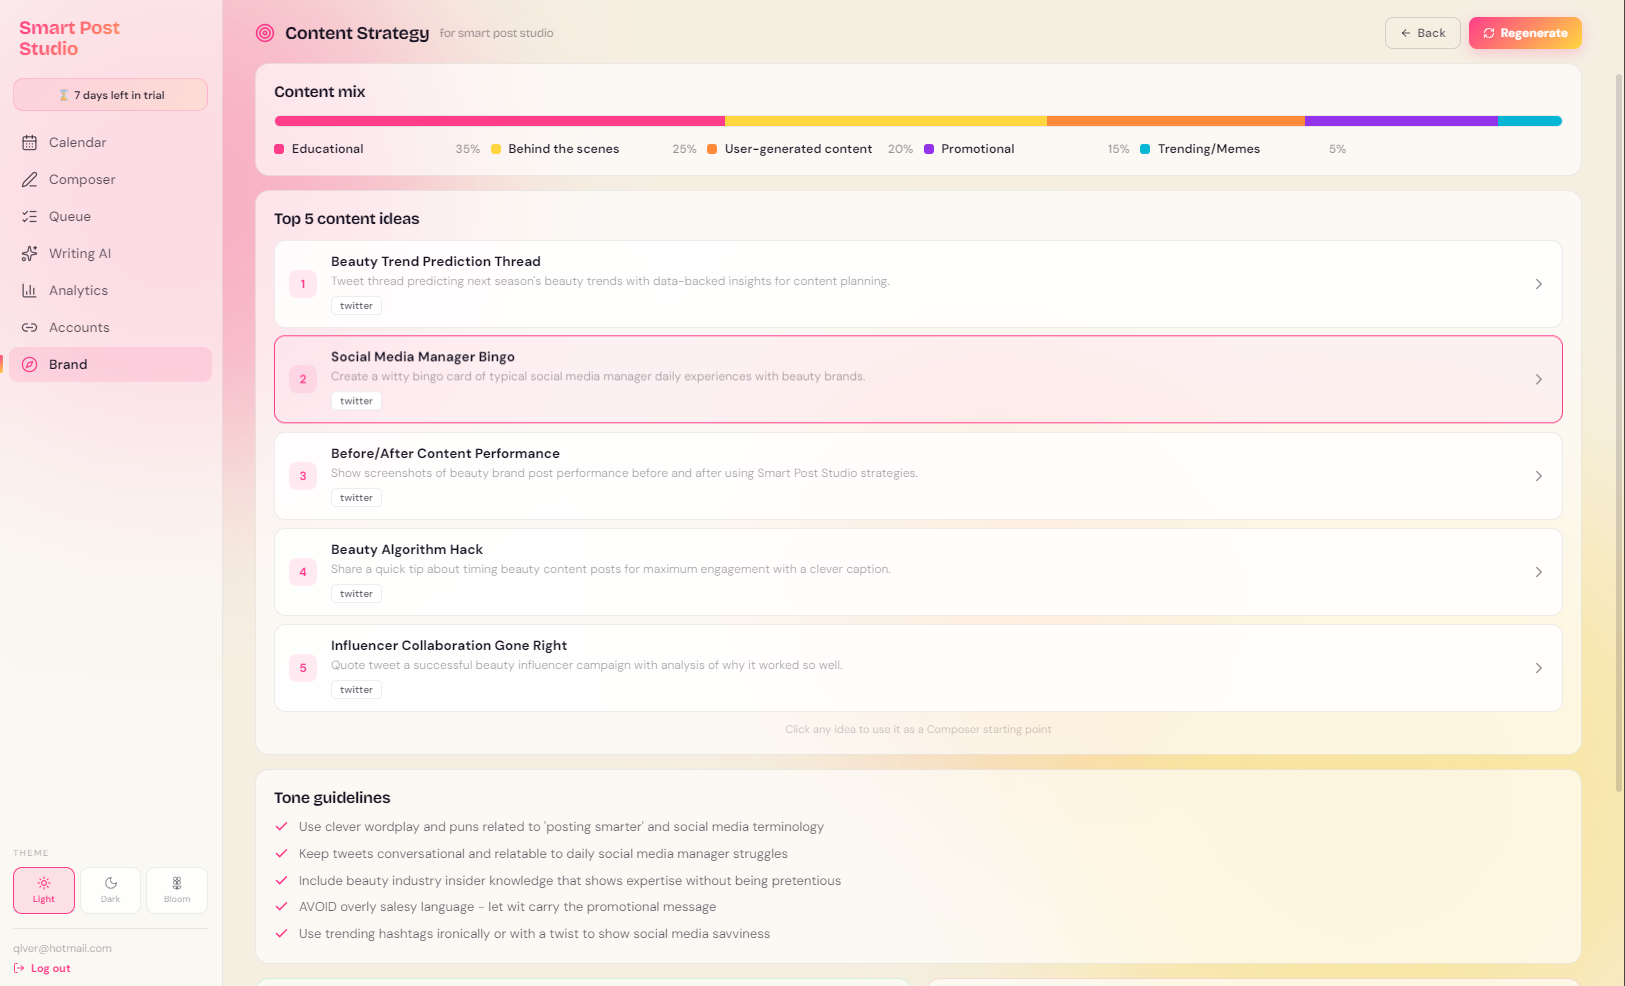1625x986 pixels.
Task: Open 'Influencer Collaboration Gone Right' idea title
Action: [x=449, y=646]
